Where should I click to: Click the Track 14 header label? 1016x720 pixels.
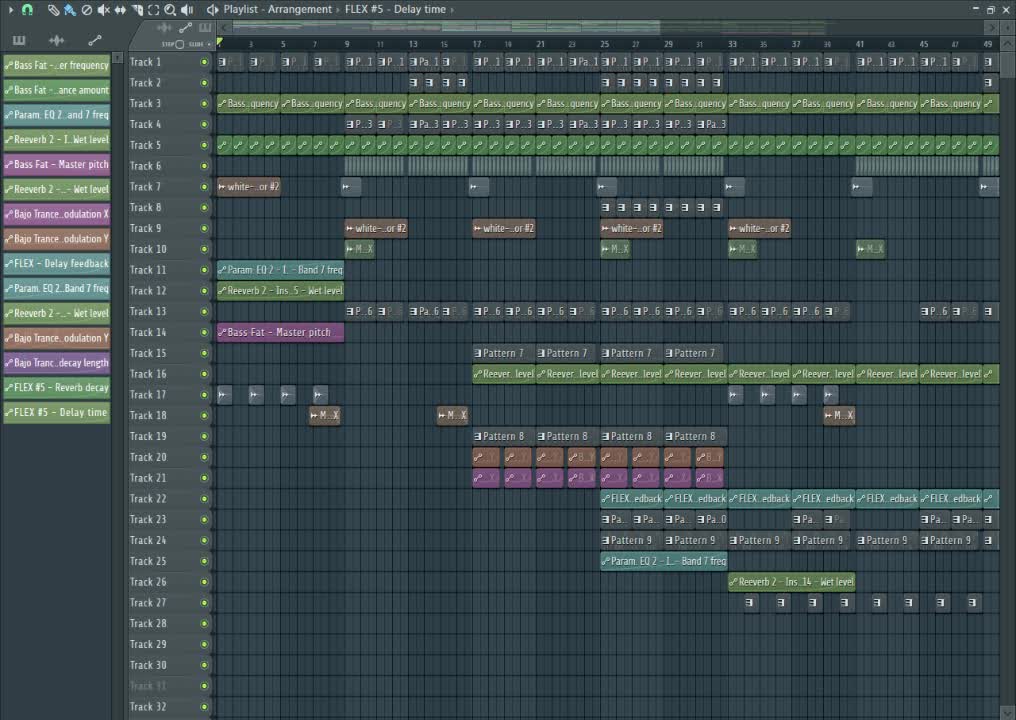(148, 332)
